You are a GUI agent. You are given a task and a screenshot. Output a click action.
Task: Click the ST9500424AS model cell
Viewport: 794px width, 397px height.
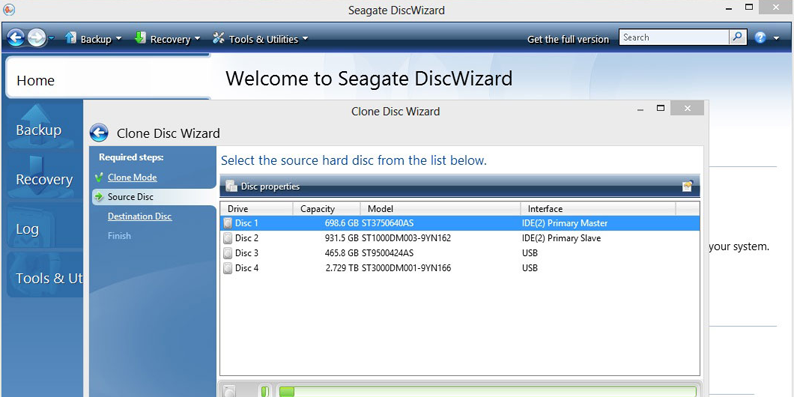(387, 253)
